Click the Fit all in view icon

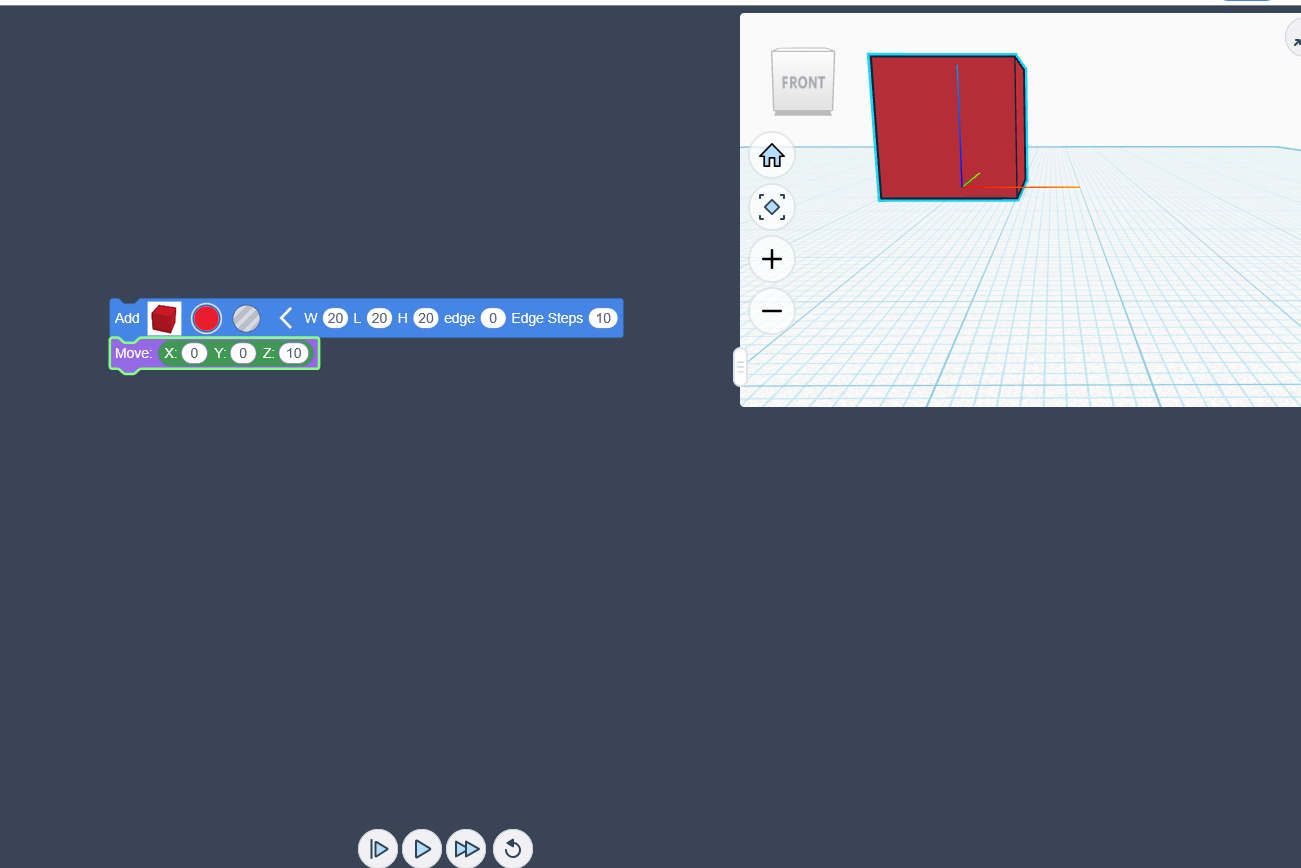click(771, 208)
